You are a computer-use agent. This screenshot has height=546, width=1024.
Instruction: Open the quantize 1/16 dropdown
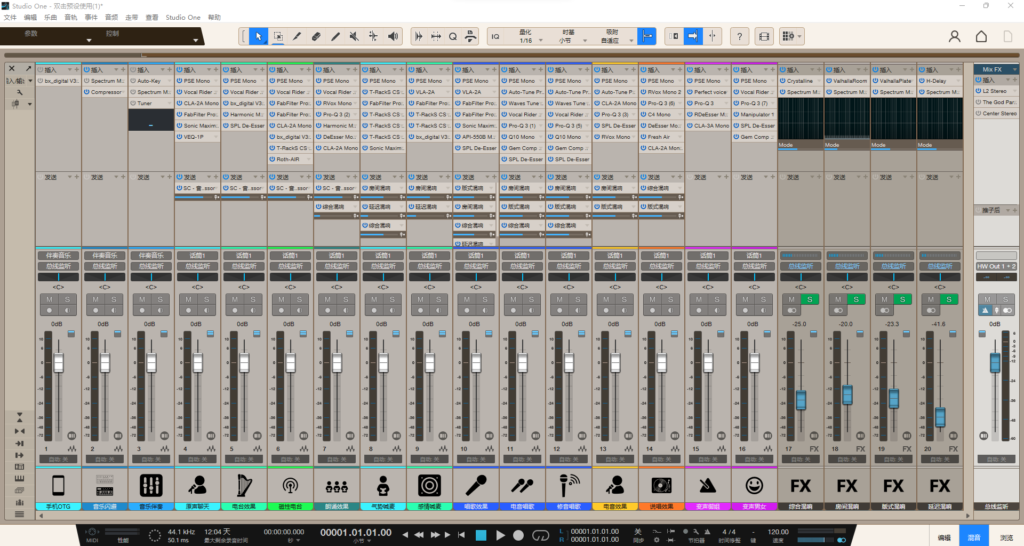(526, 37)
